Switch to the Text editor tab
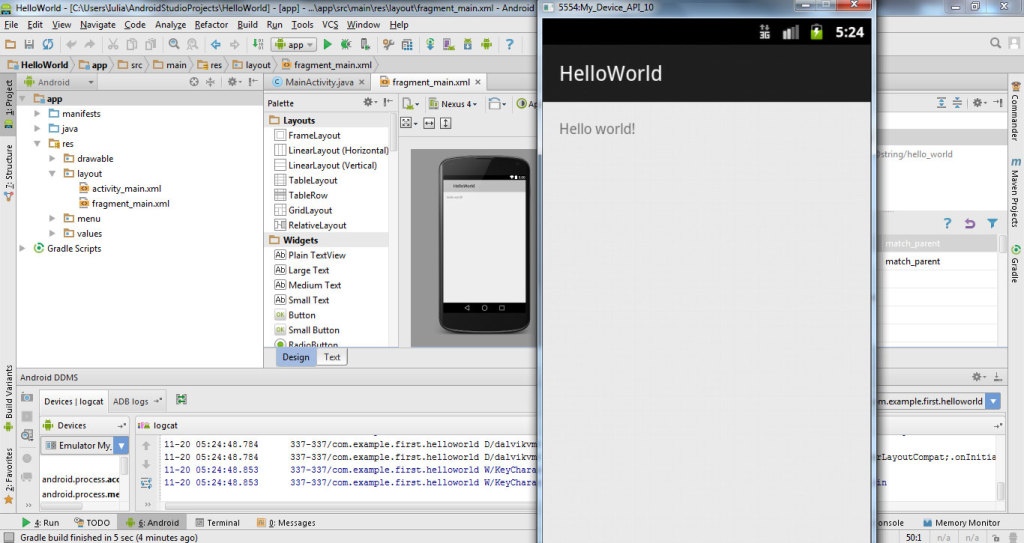The image size is (1024, 543). click(x=332, y=357)
